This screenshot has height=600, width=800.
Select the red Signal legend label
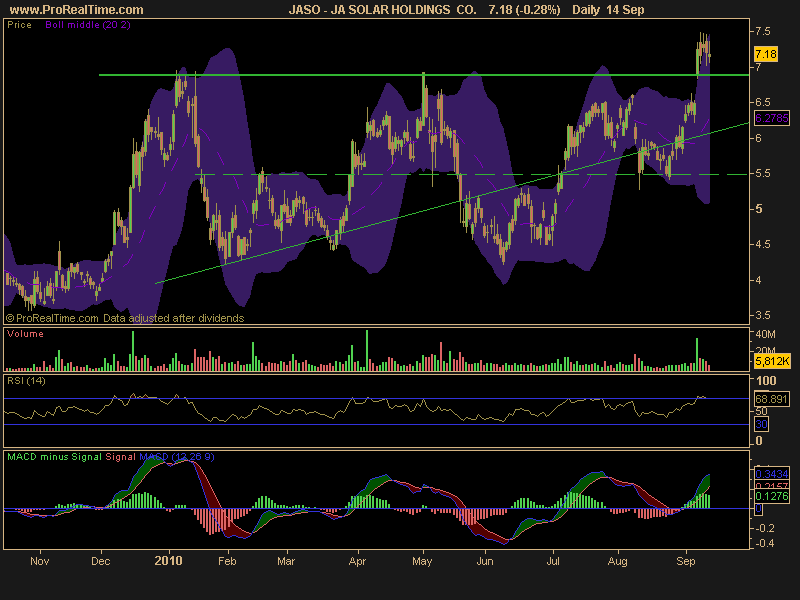tap(120, 457)
